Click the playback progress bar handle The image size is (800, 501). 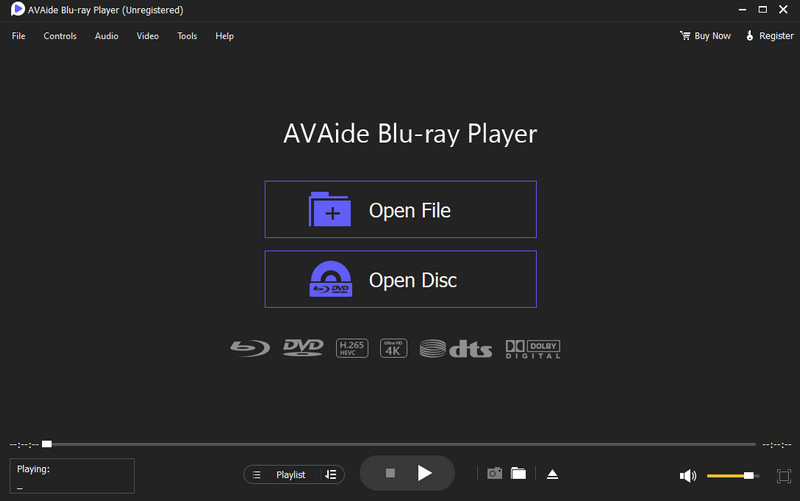pos(47,444)
